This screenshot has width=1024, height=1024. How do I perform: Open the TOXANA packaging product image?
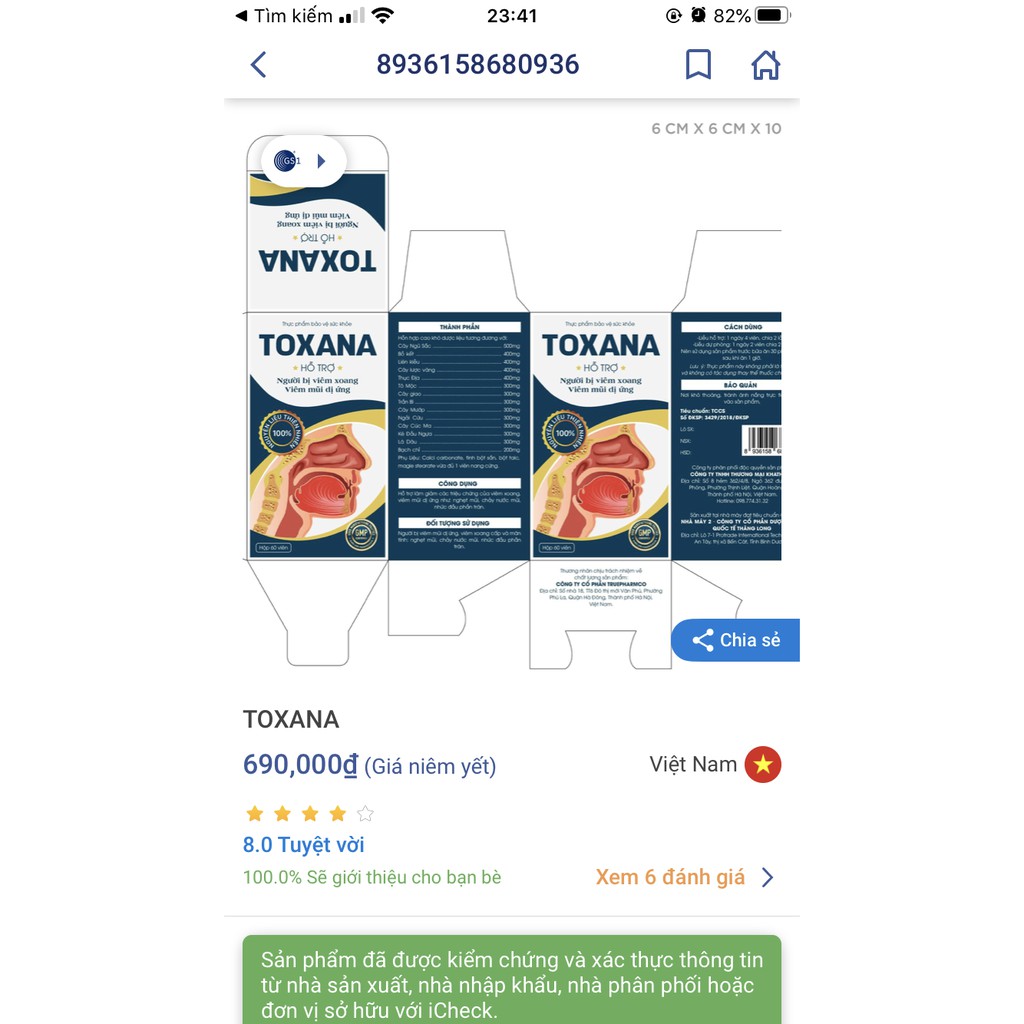[x=512, y=400]
